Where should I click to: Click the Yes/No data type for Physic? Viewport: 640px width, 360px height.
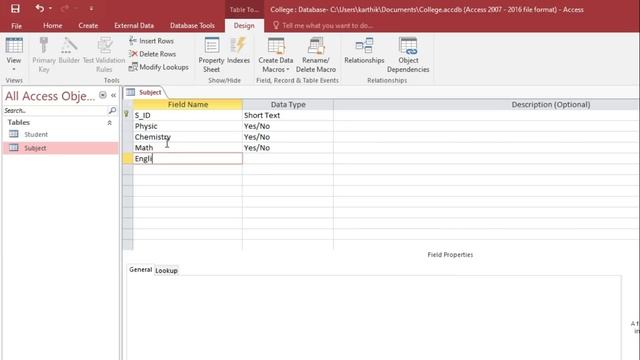[x=288, y=126]
